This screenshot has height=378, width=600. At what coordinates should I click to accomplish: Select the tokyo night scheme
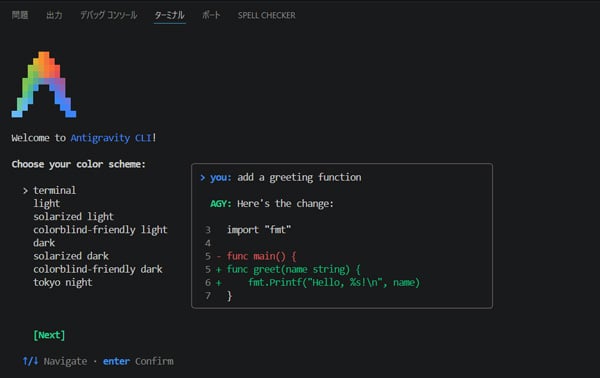pyautogui.click(x=63, y=282)
